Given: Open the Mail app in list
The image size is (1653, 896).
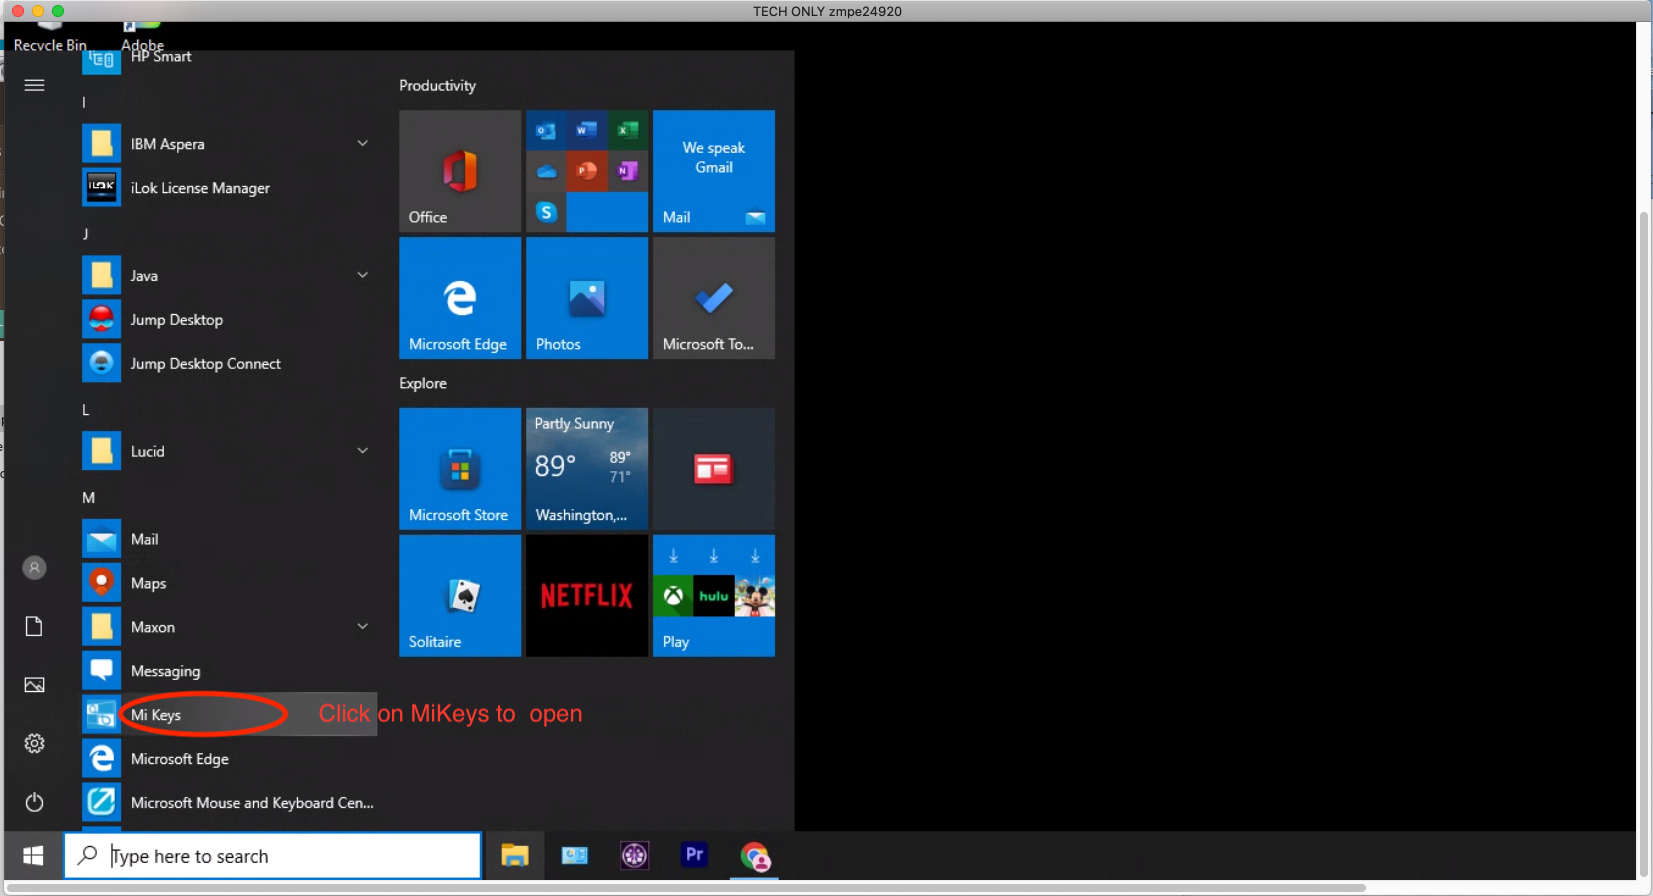Looking at the screenshot, I should (229, 539).
